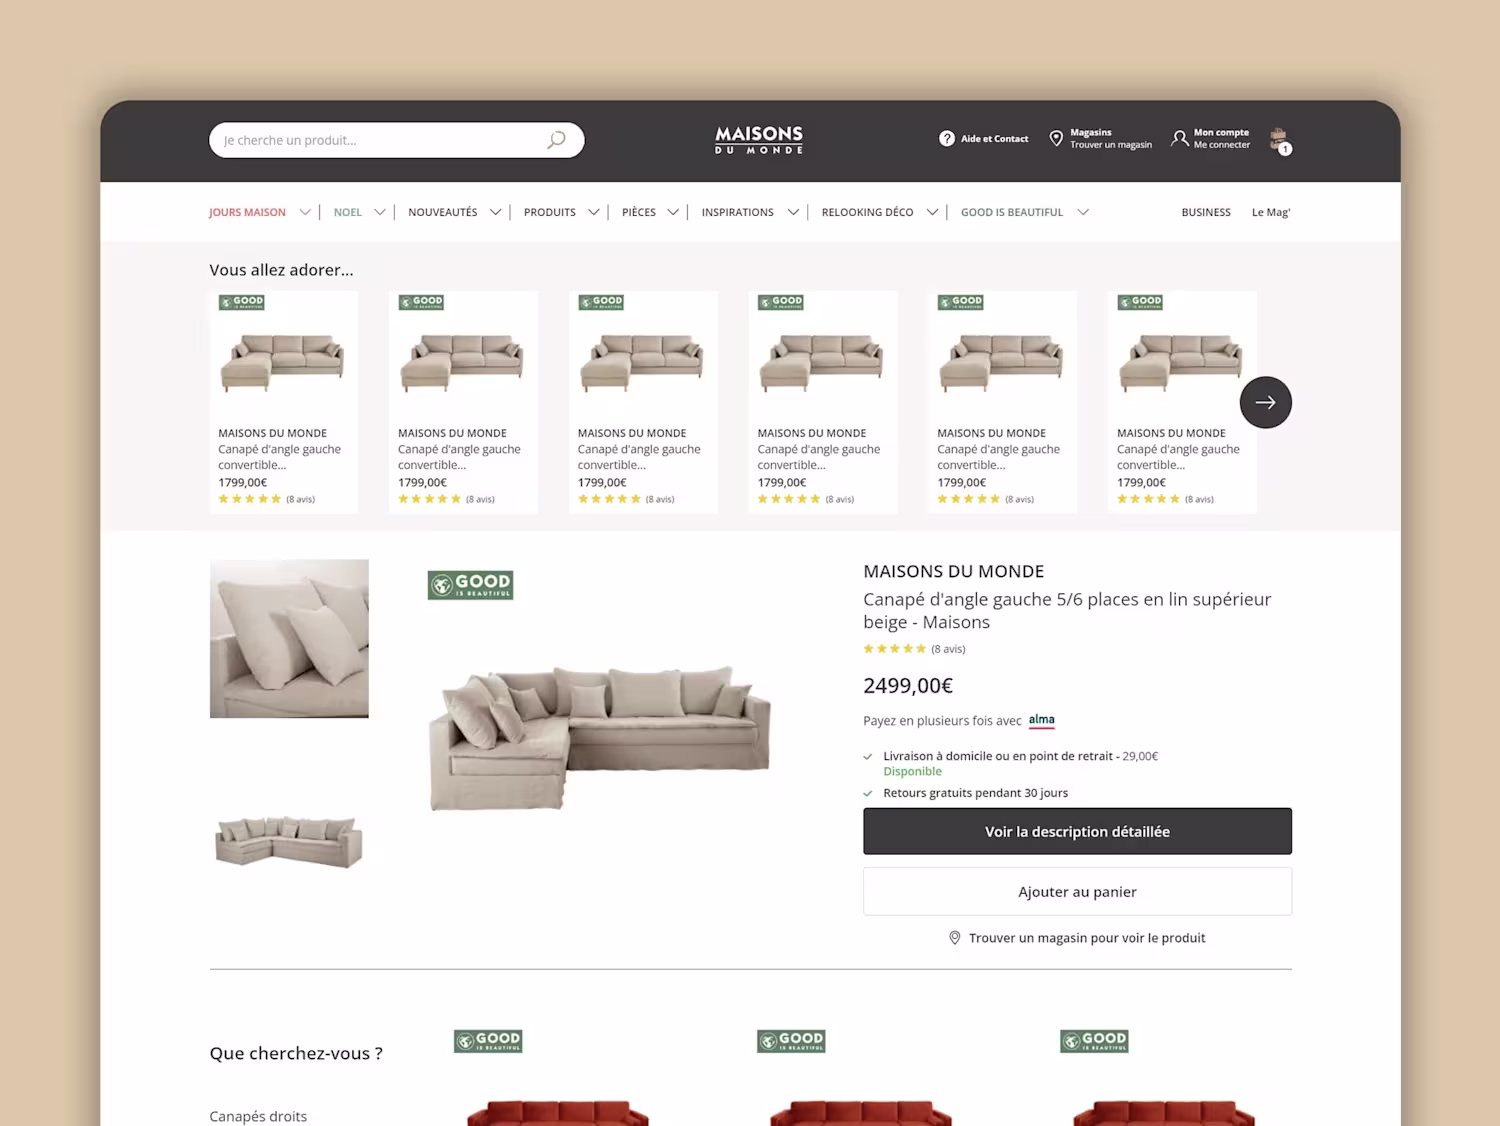This screenshot has height=1126, width=1500.
Task: Click the Mon compte user icon
Action: (1180, 139)
